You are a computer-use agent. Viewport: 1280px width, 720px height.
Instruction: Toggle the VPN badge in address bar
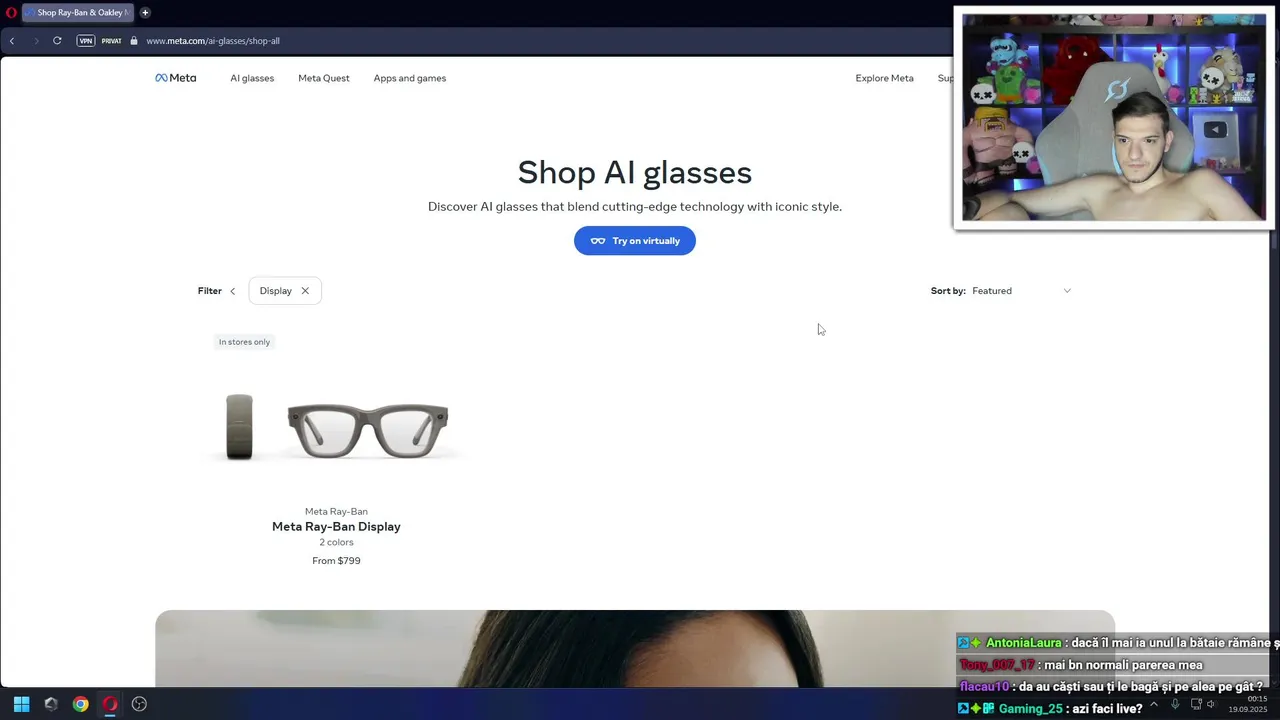(x=86, y=41)
